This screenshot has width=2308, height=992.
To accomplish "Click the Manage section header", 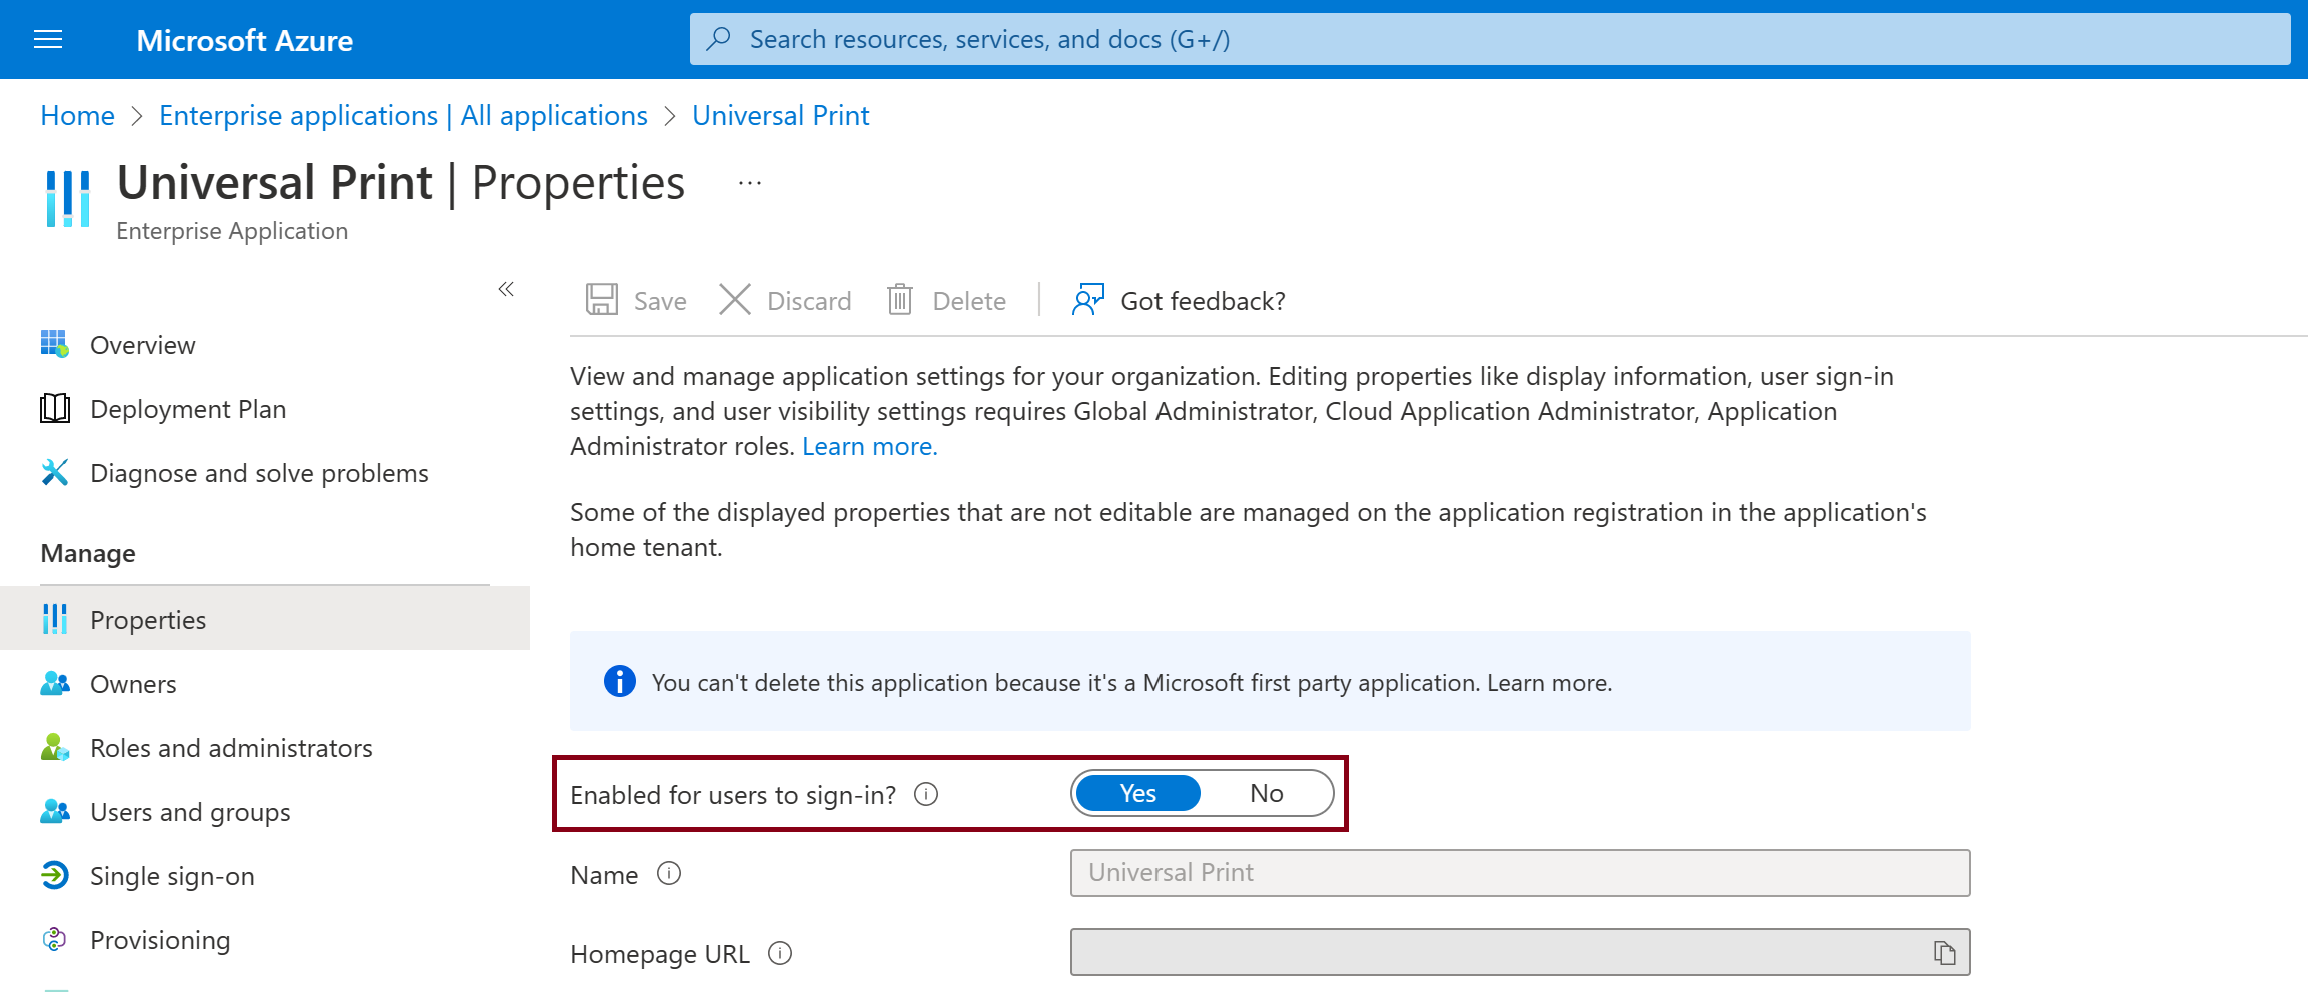I will coord(88,553).
